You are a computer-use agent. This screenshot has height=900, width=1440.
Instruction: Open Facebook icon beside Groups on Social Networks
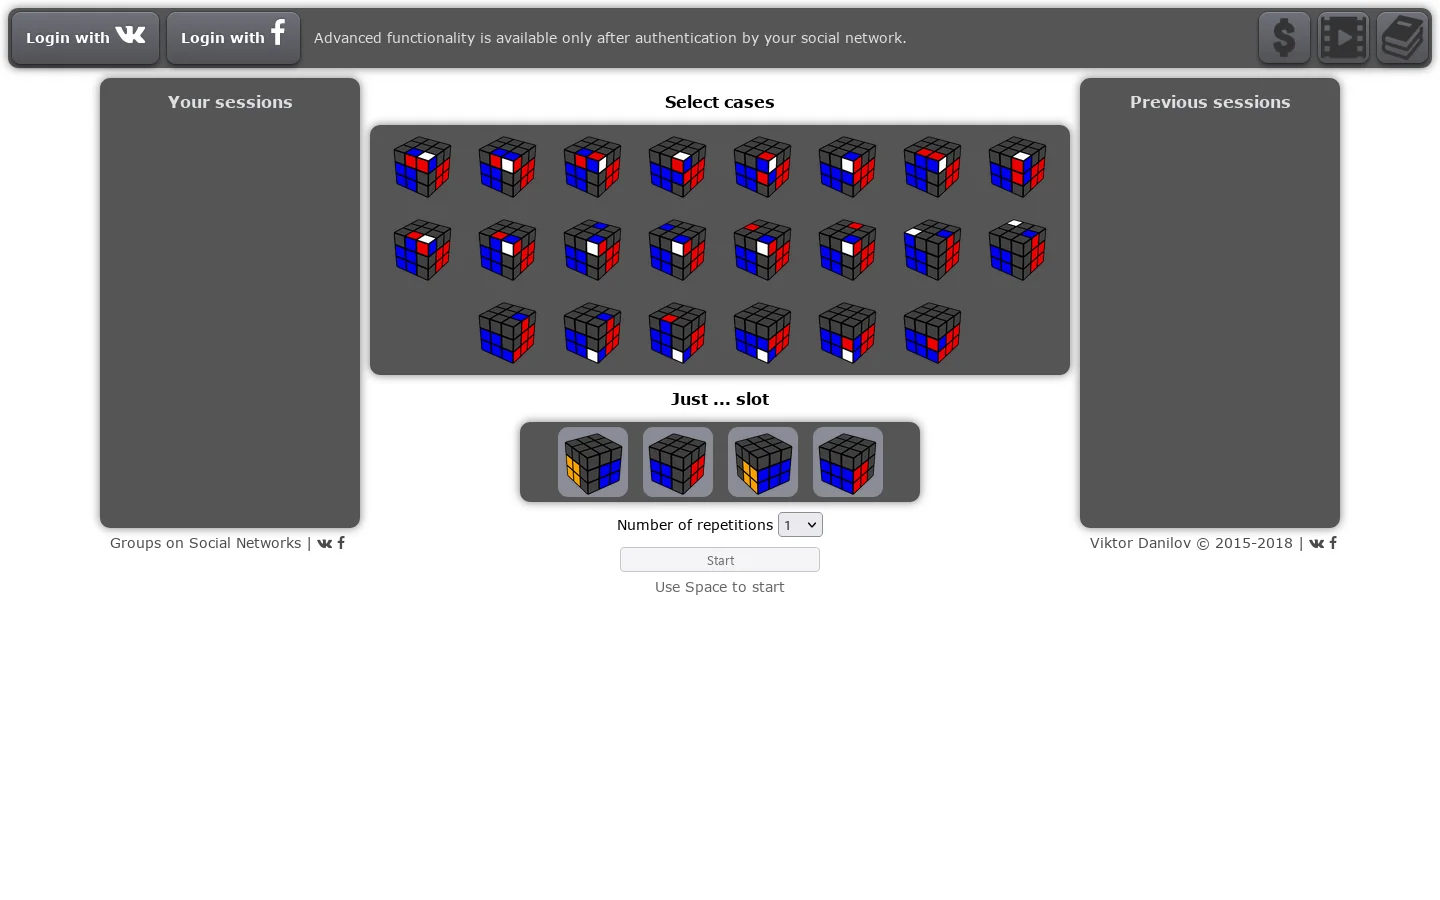point(341,543)
